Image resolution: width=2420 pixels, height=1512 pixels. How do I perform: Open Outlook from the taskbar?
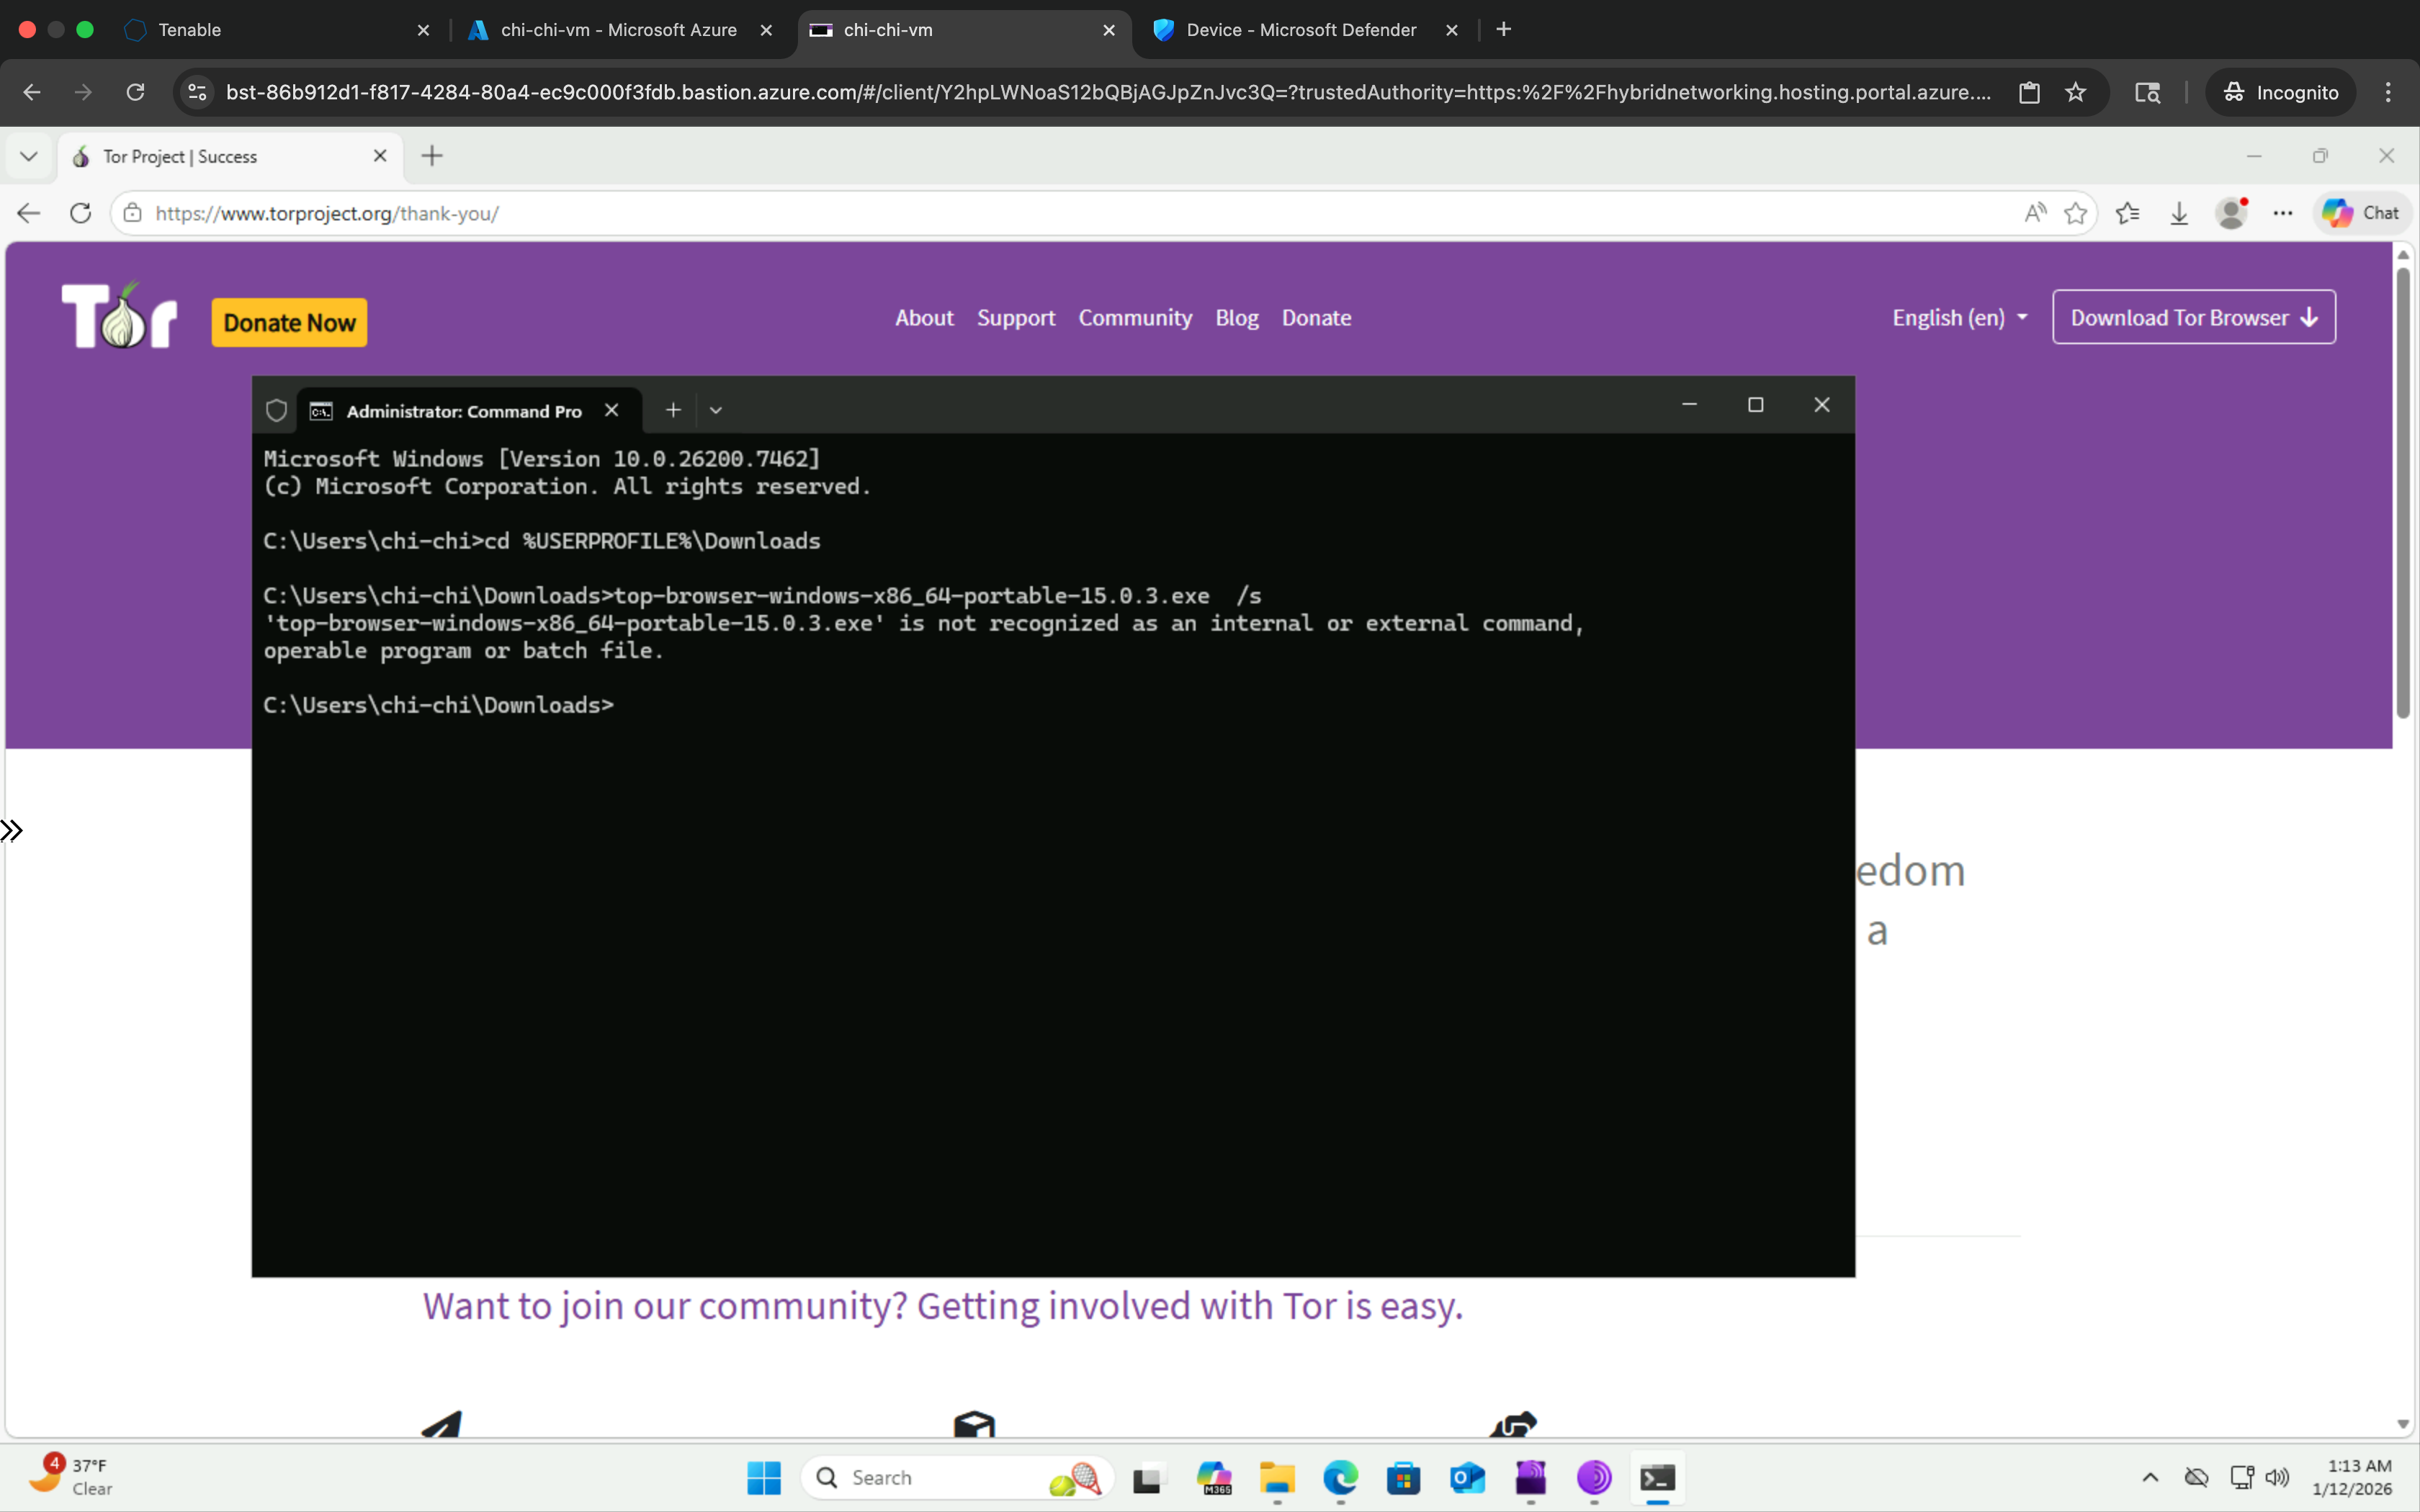(x=1467, y=1477)
